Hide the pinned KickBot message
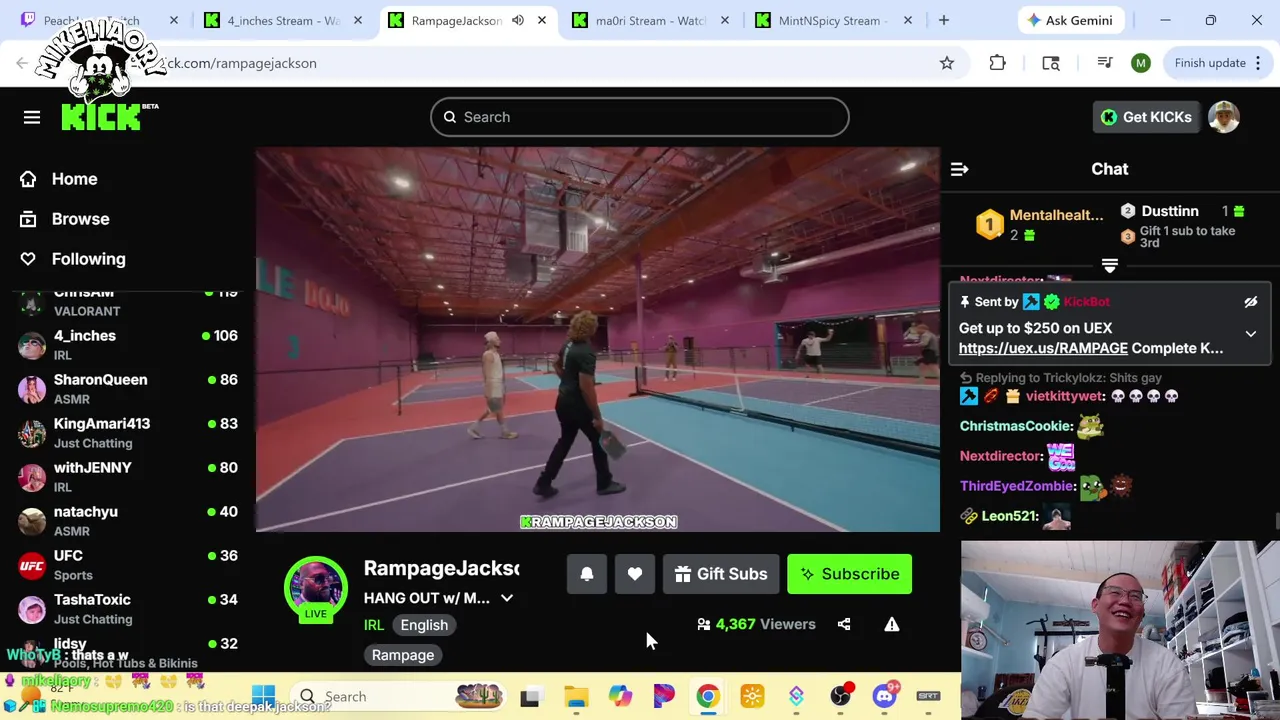Image resolution: width=1280 pixels, height=720 pixels. pos(1250,302)
